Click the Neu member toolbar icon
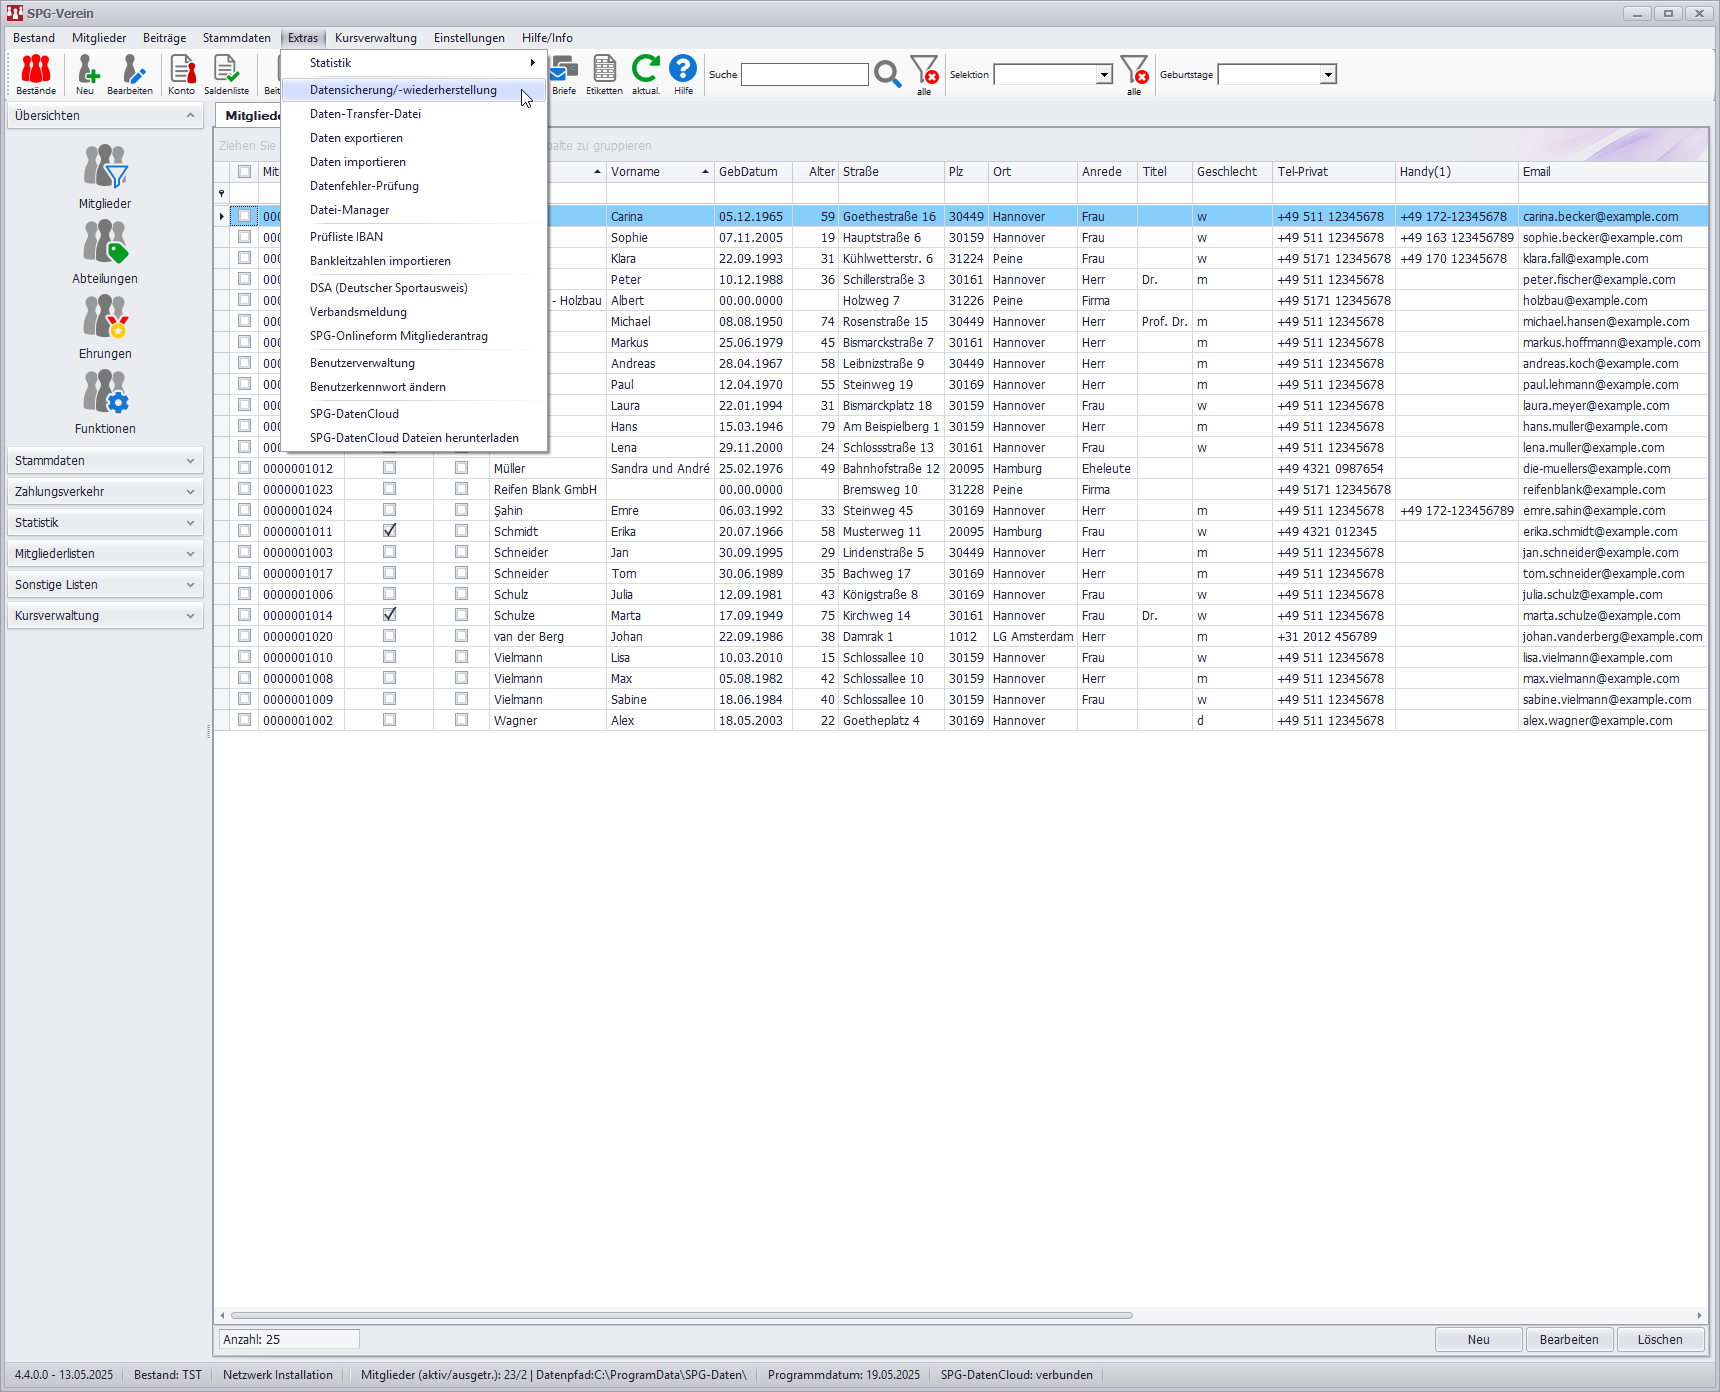The image size is (1720, 1392). click(x=86, y=74)
